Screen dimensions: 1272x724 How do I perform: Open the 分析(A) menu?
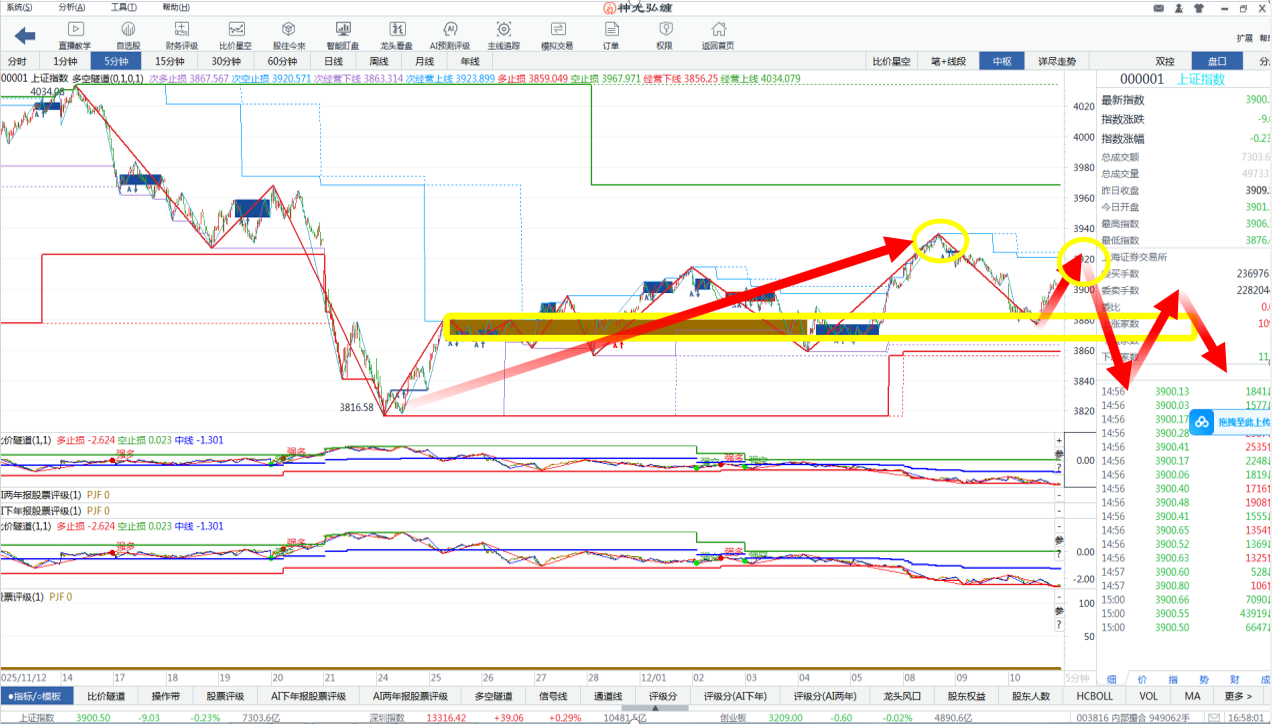[x=73, y=6]
